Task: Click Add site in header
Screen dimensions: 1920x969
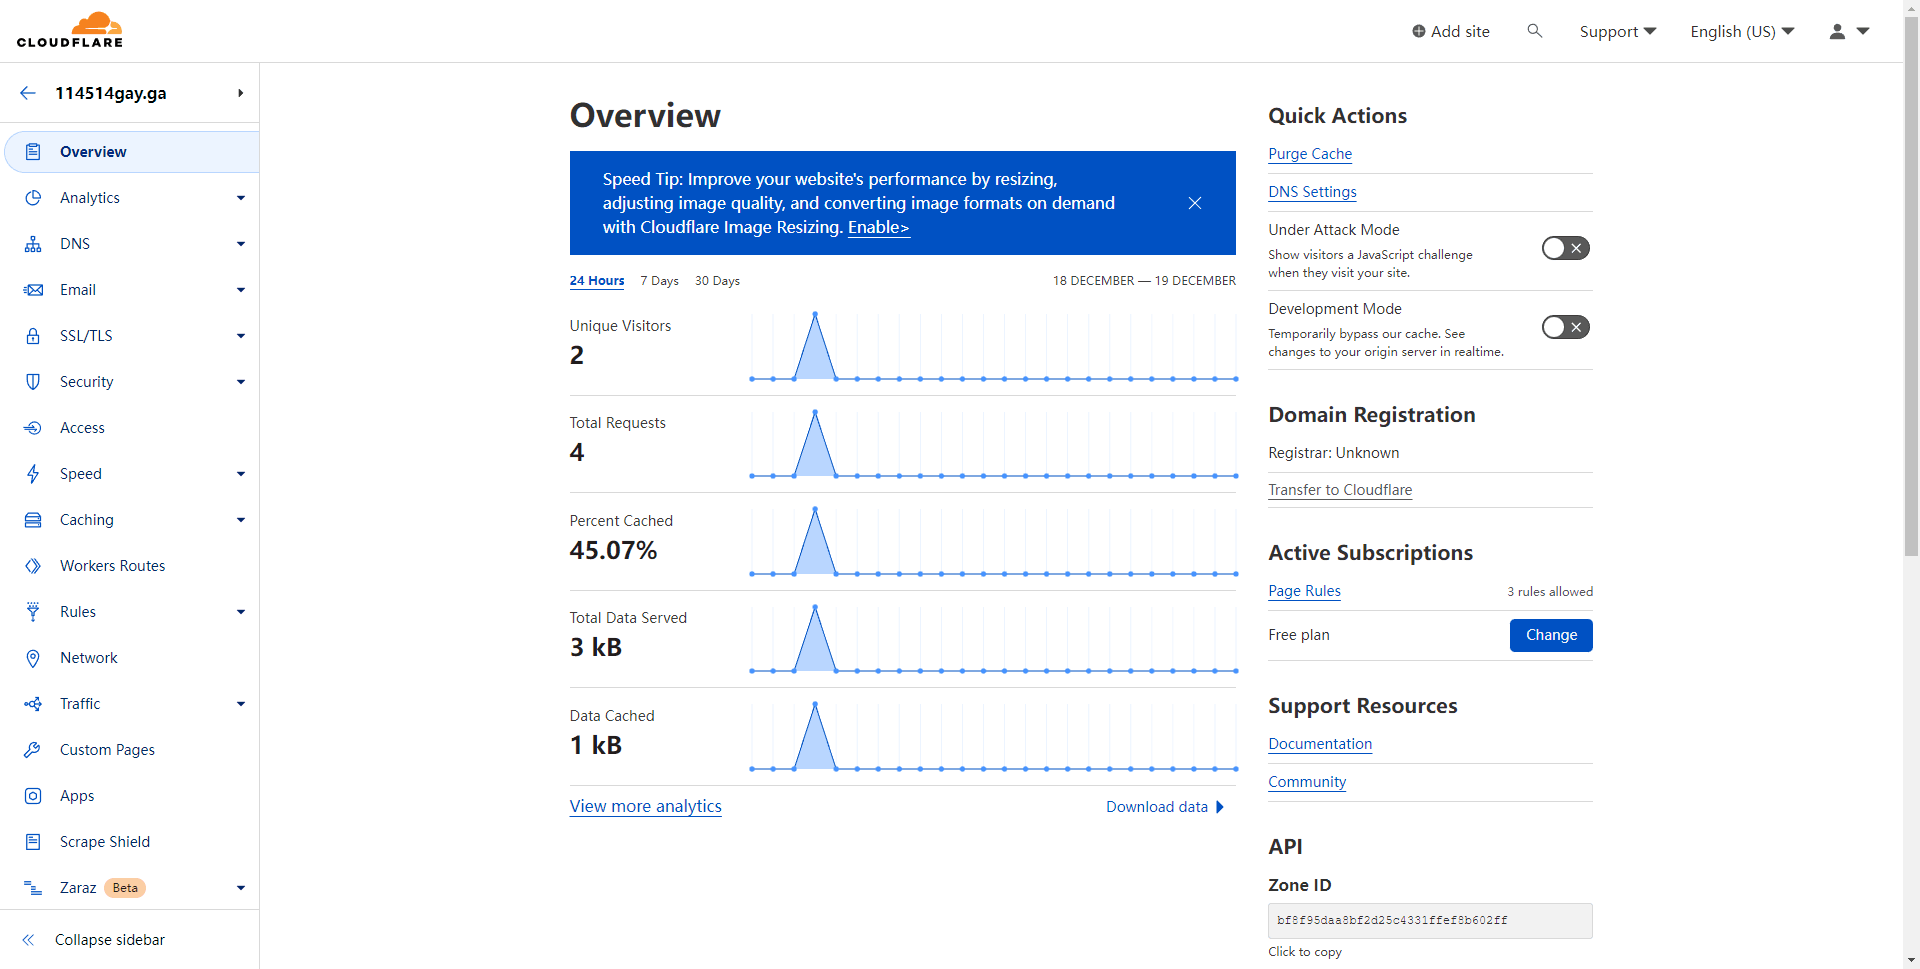Action: coord(1450,31)
